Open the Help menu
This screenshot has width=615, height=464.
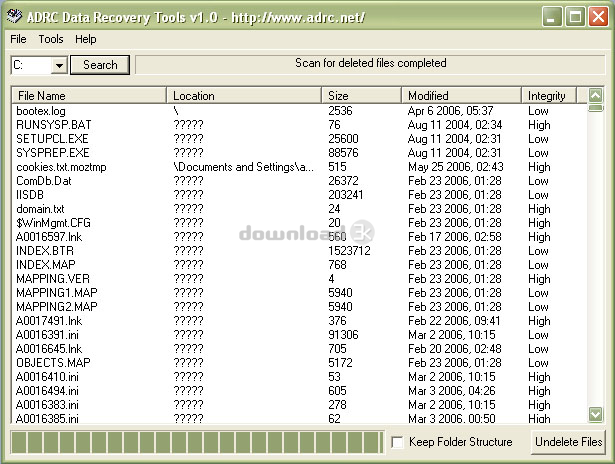[86, 39]
